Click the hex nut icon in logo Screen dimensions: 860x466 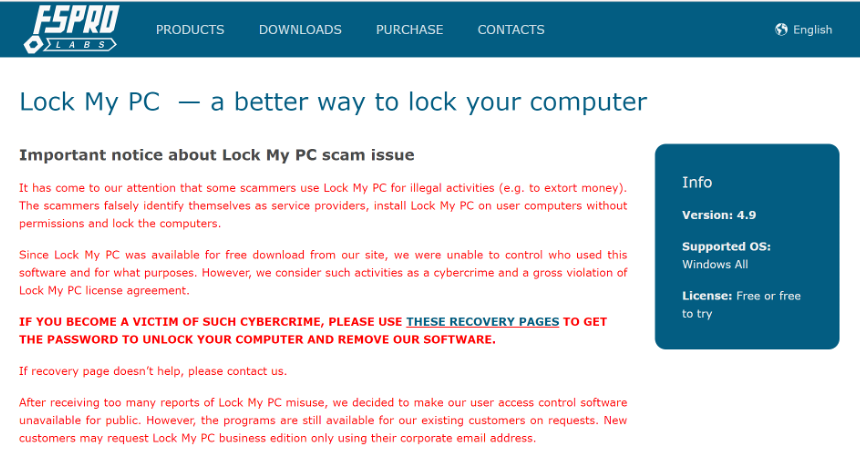33,45
